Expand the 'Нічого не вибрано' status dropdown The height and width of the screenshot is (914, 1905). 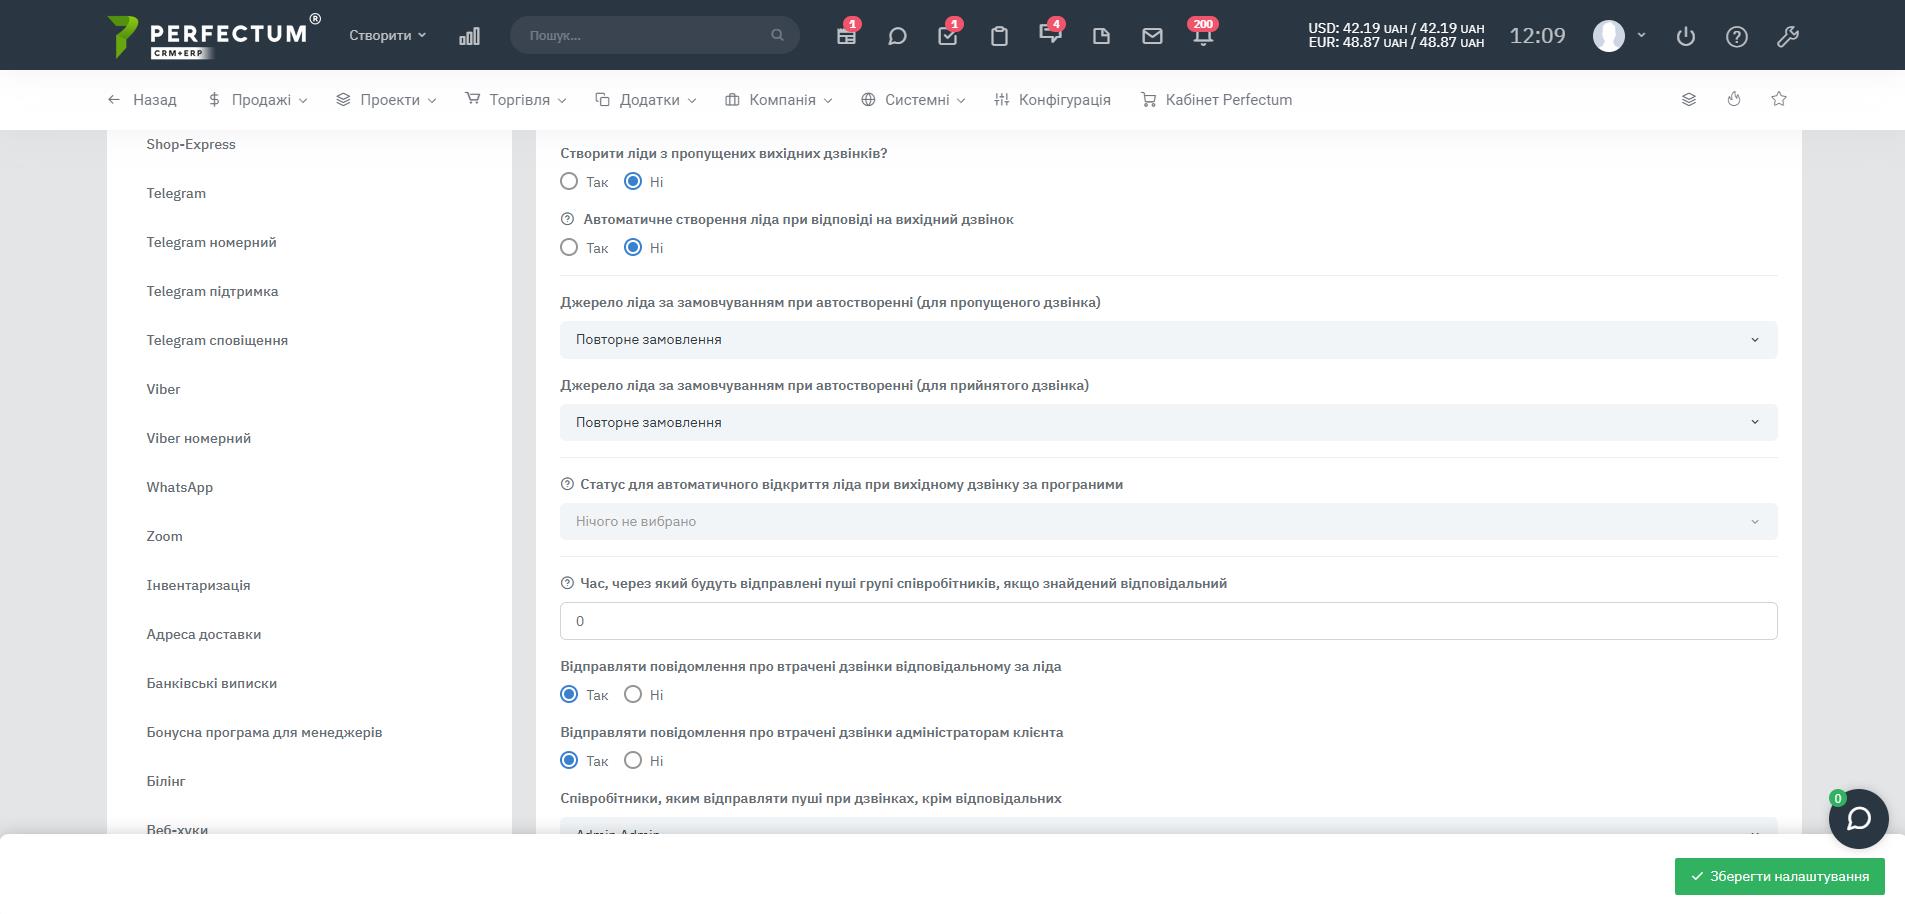(x=1168, y=522)
